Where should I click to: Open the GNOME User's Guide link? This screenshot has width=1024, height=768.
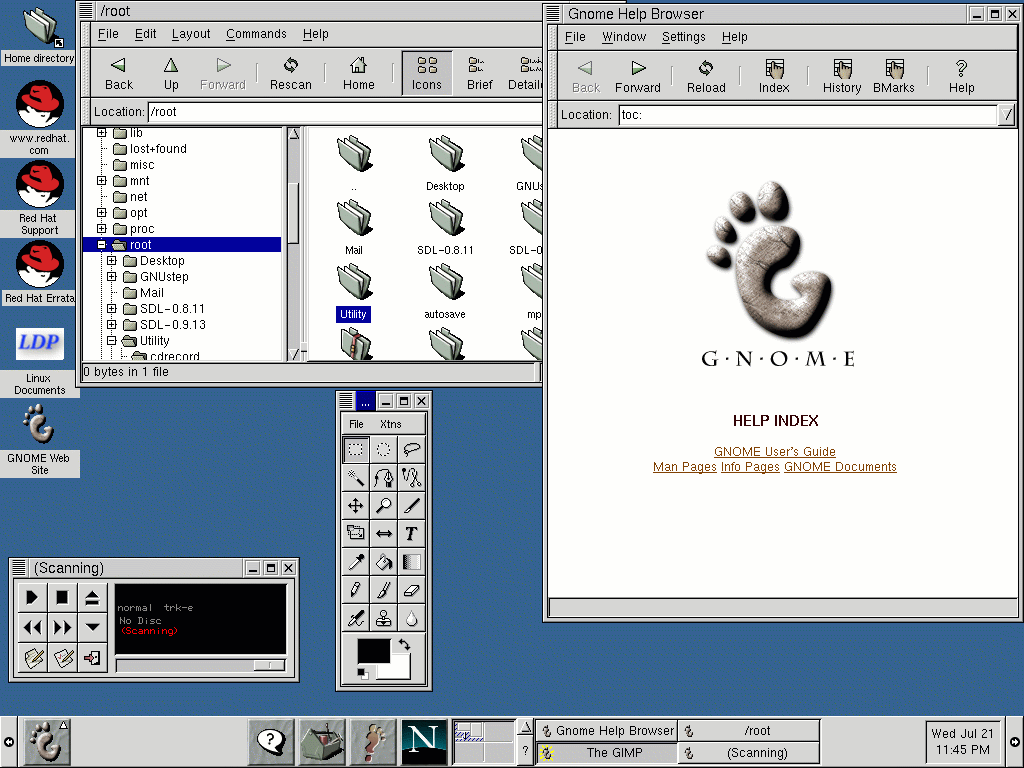[x=774, y=452]
